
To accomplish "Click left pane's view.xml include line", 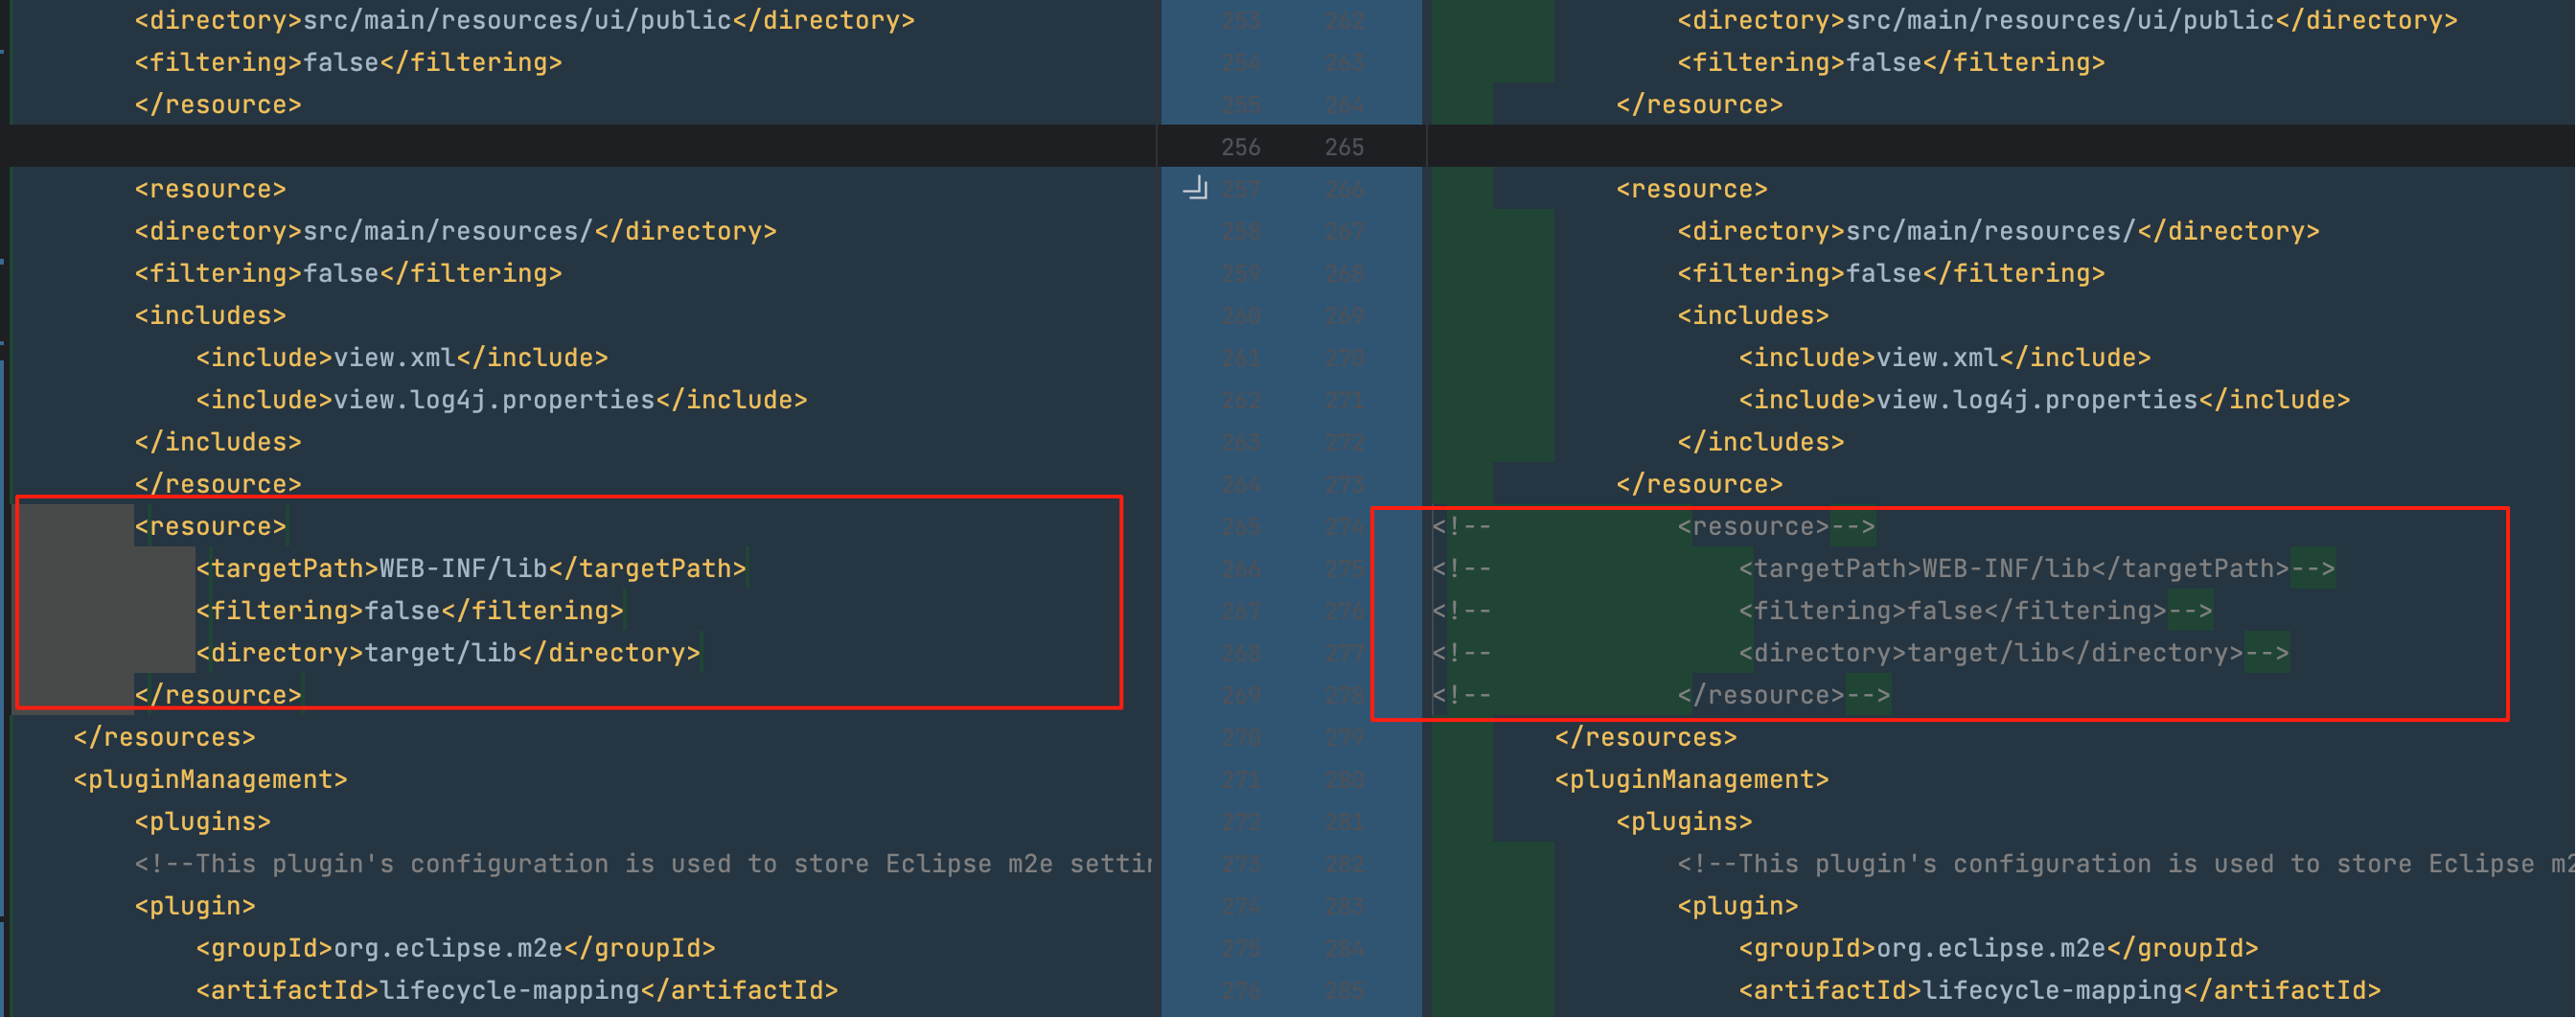I will pyautogui.click(x=401, y=358).
